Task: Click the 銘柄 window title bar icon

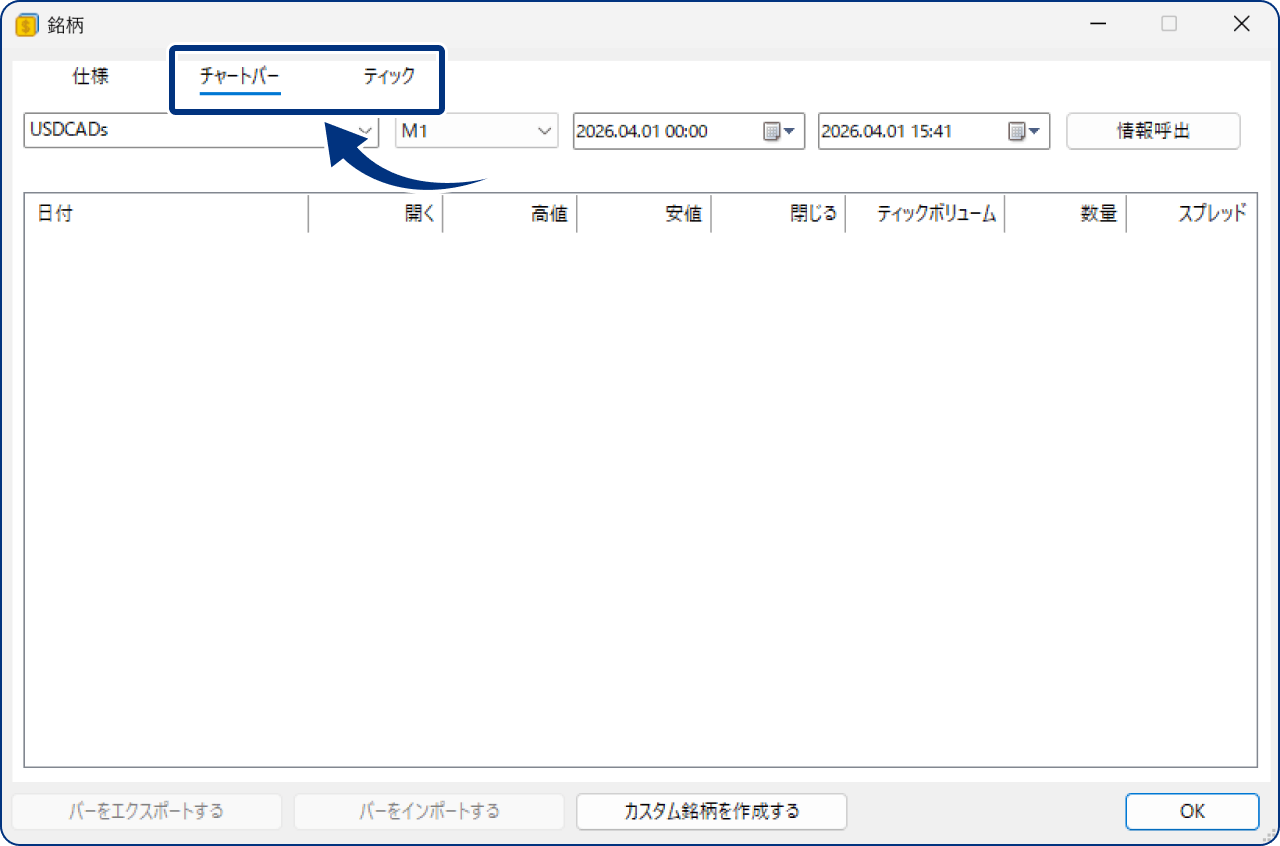Action: [25, 23]
